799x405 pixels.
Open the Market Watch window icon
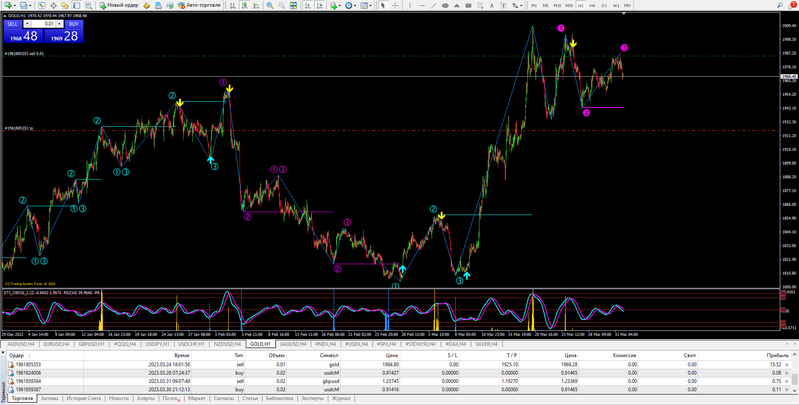coord(41,6)
